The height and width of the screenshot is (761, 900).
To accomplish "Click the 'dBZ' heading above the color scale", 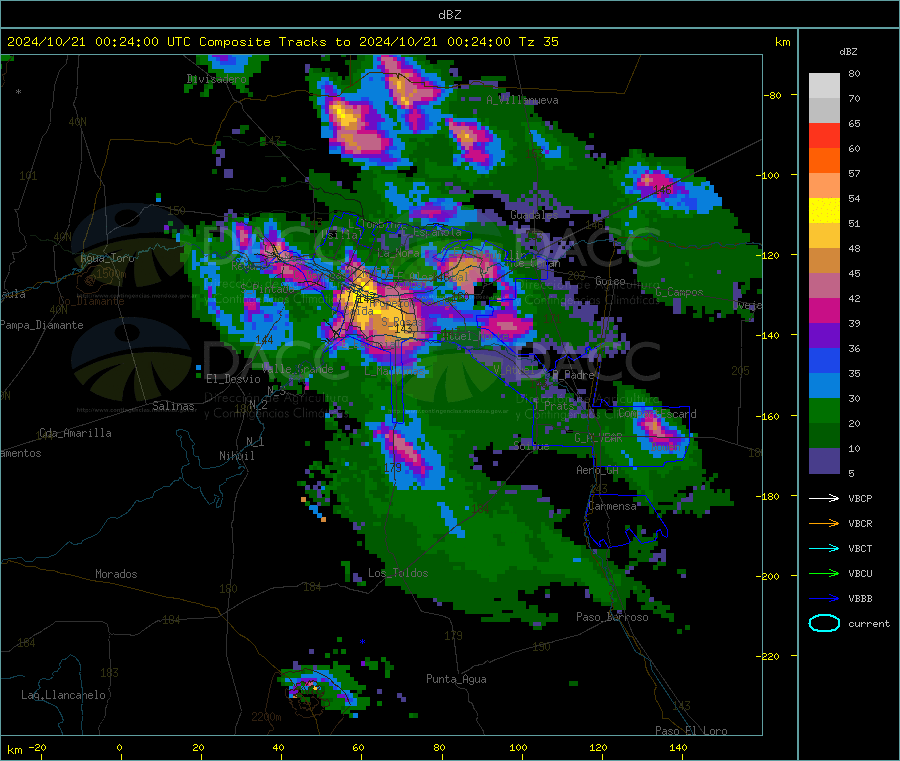I will [x=848, y=52].
